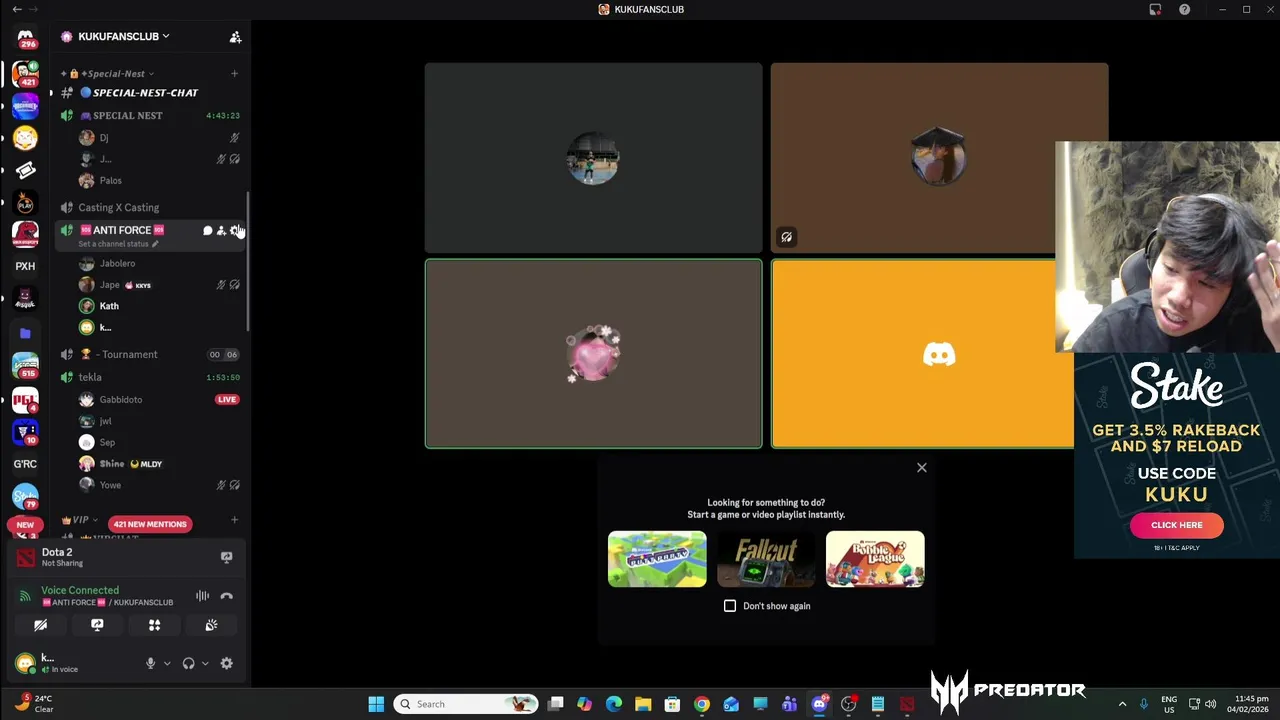Open the PXH server in server list
The image size is (1280, 720).
[x=25, y=266]
